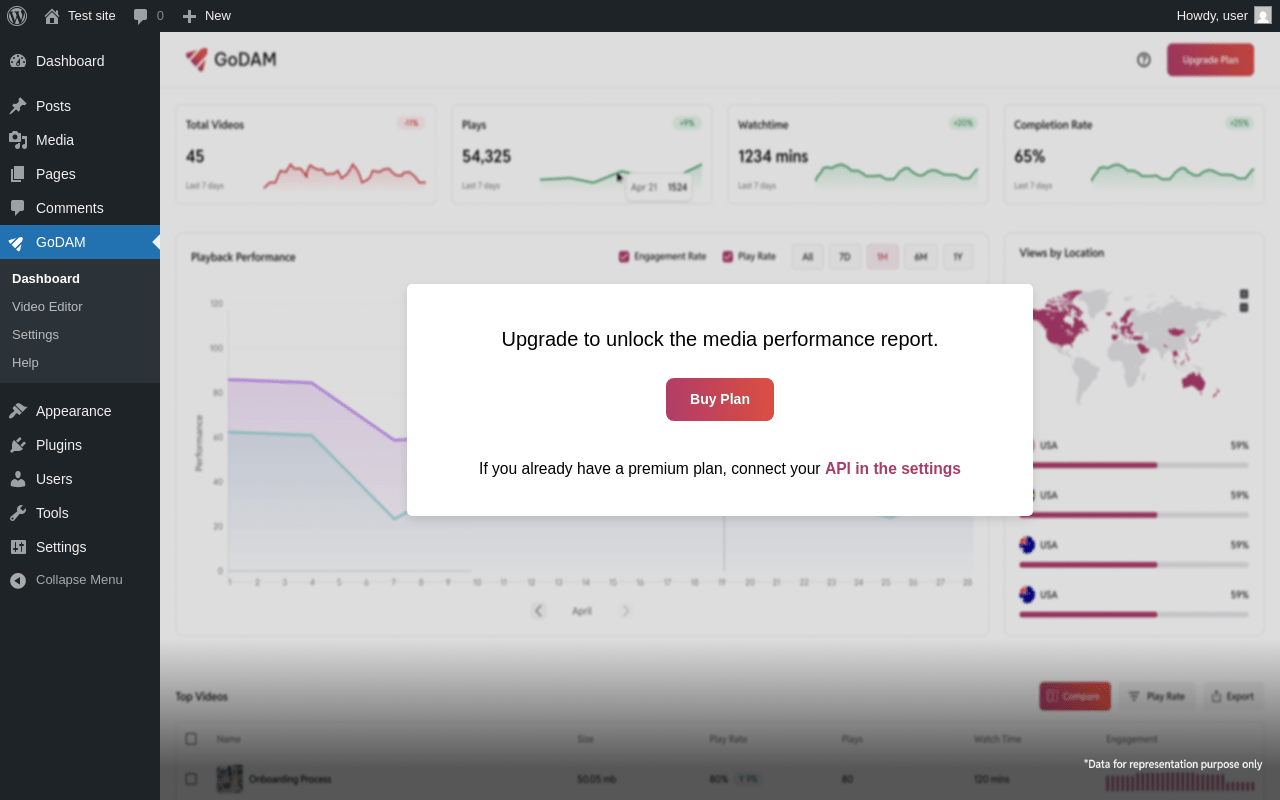Click the Onboarding Process video thumbnail

230,779
